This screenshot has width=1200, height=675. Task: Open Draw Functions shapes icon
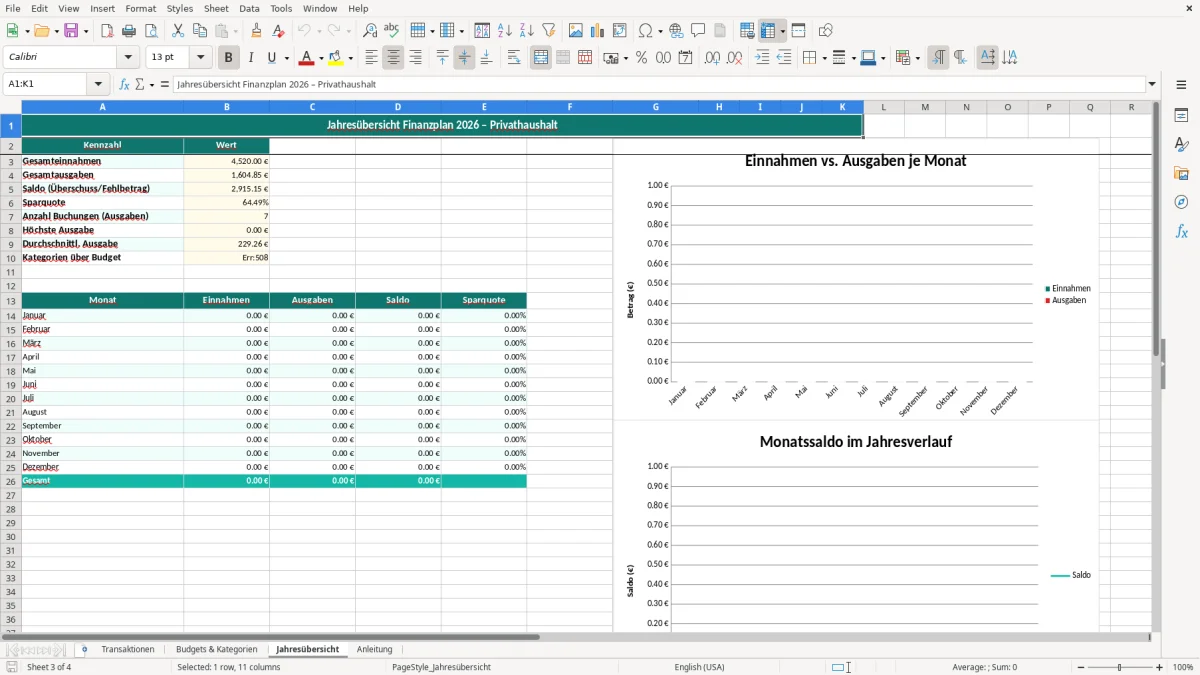click(826, 31)
